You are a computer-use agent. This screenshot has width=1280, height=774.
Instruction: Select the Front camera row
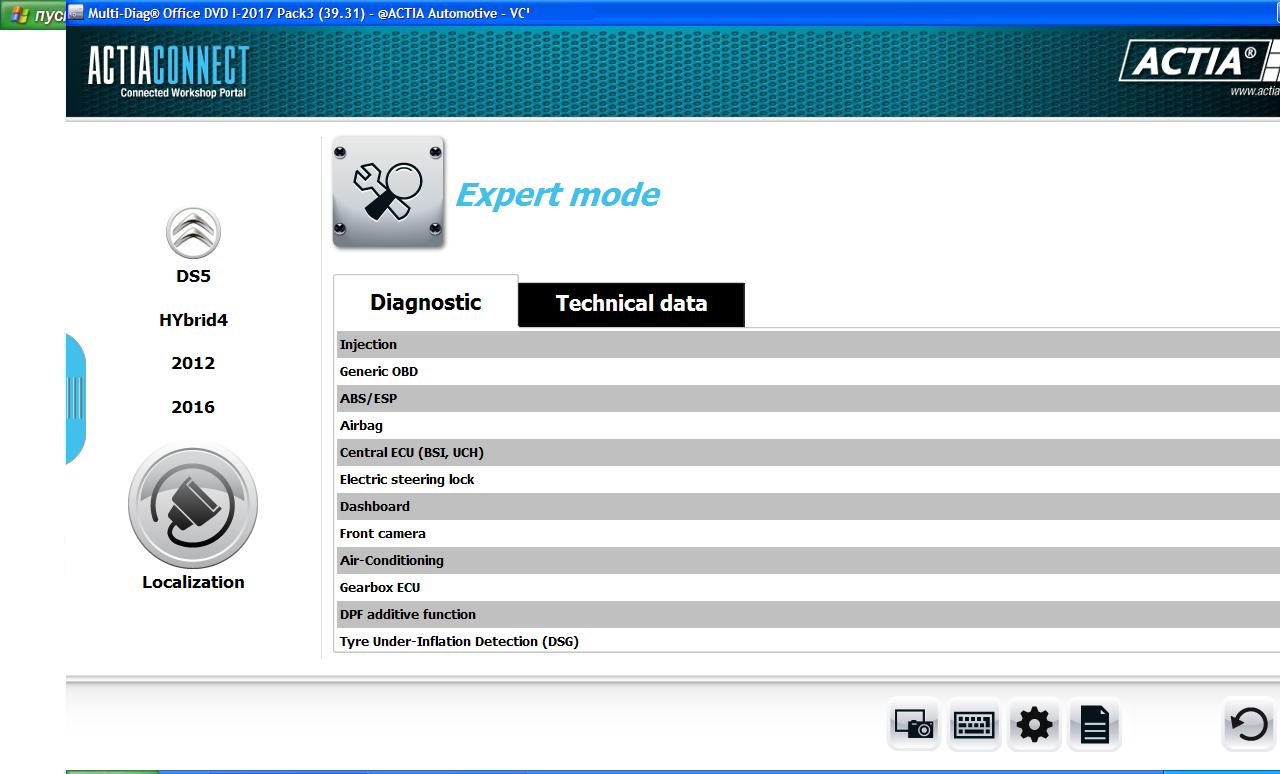pos(808,533)
